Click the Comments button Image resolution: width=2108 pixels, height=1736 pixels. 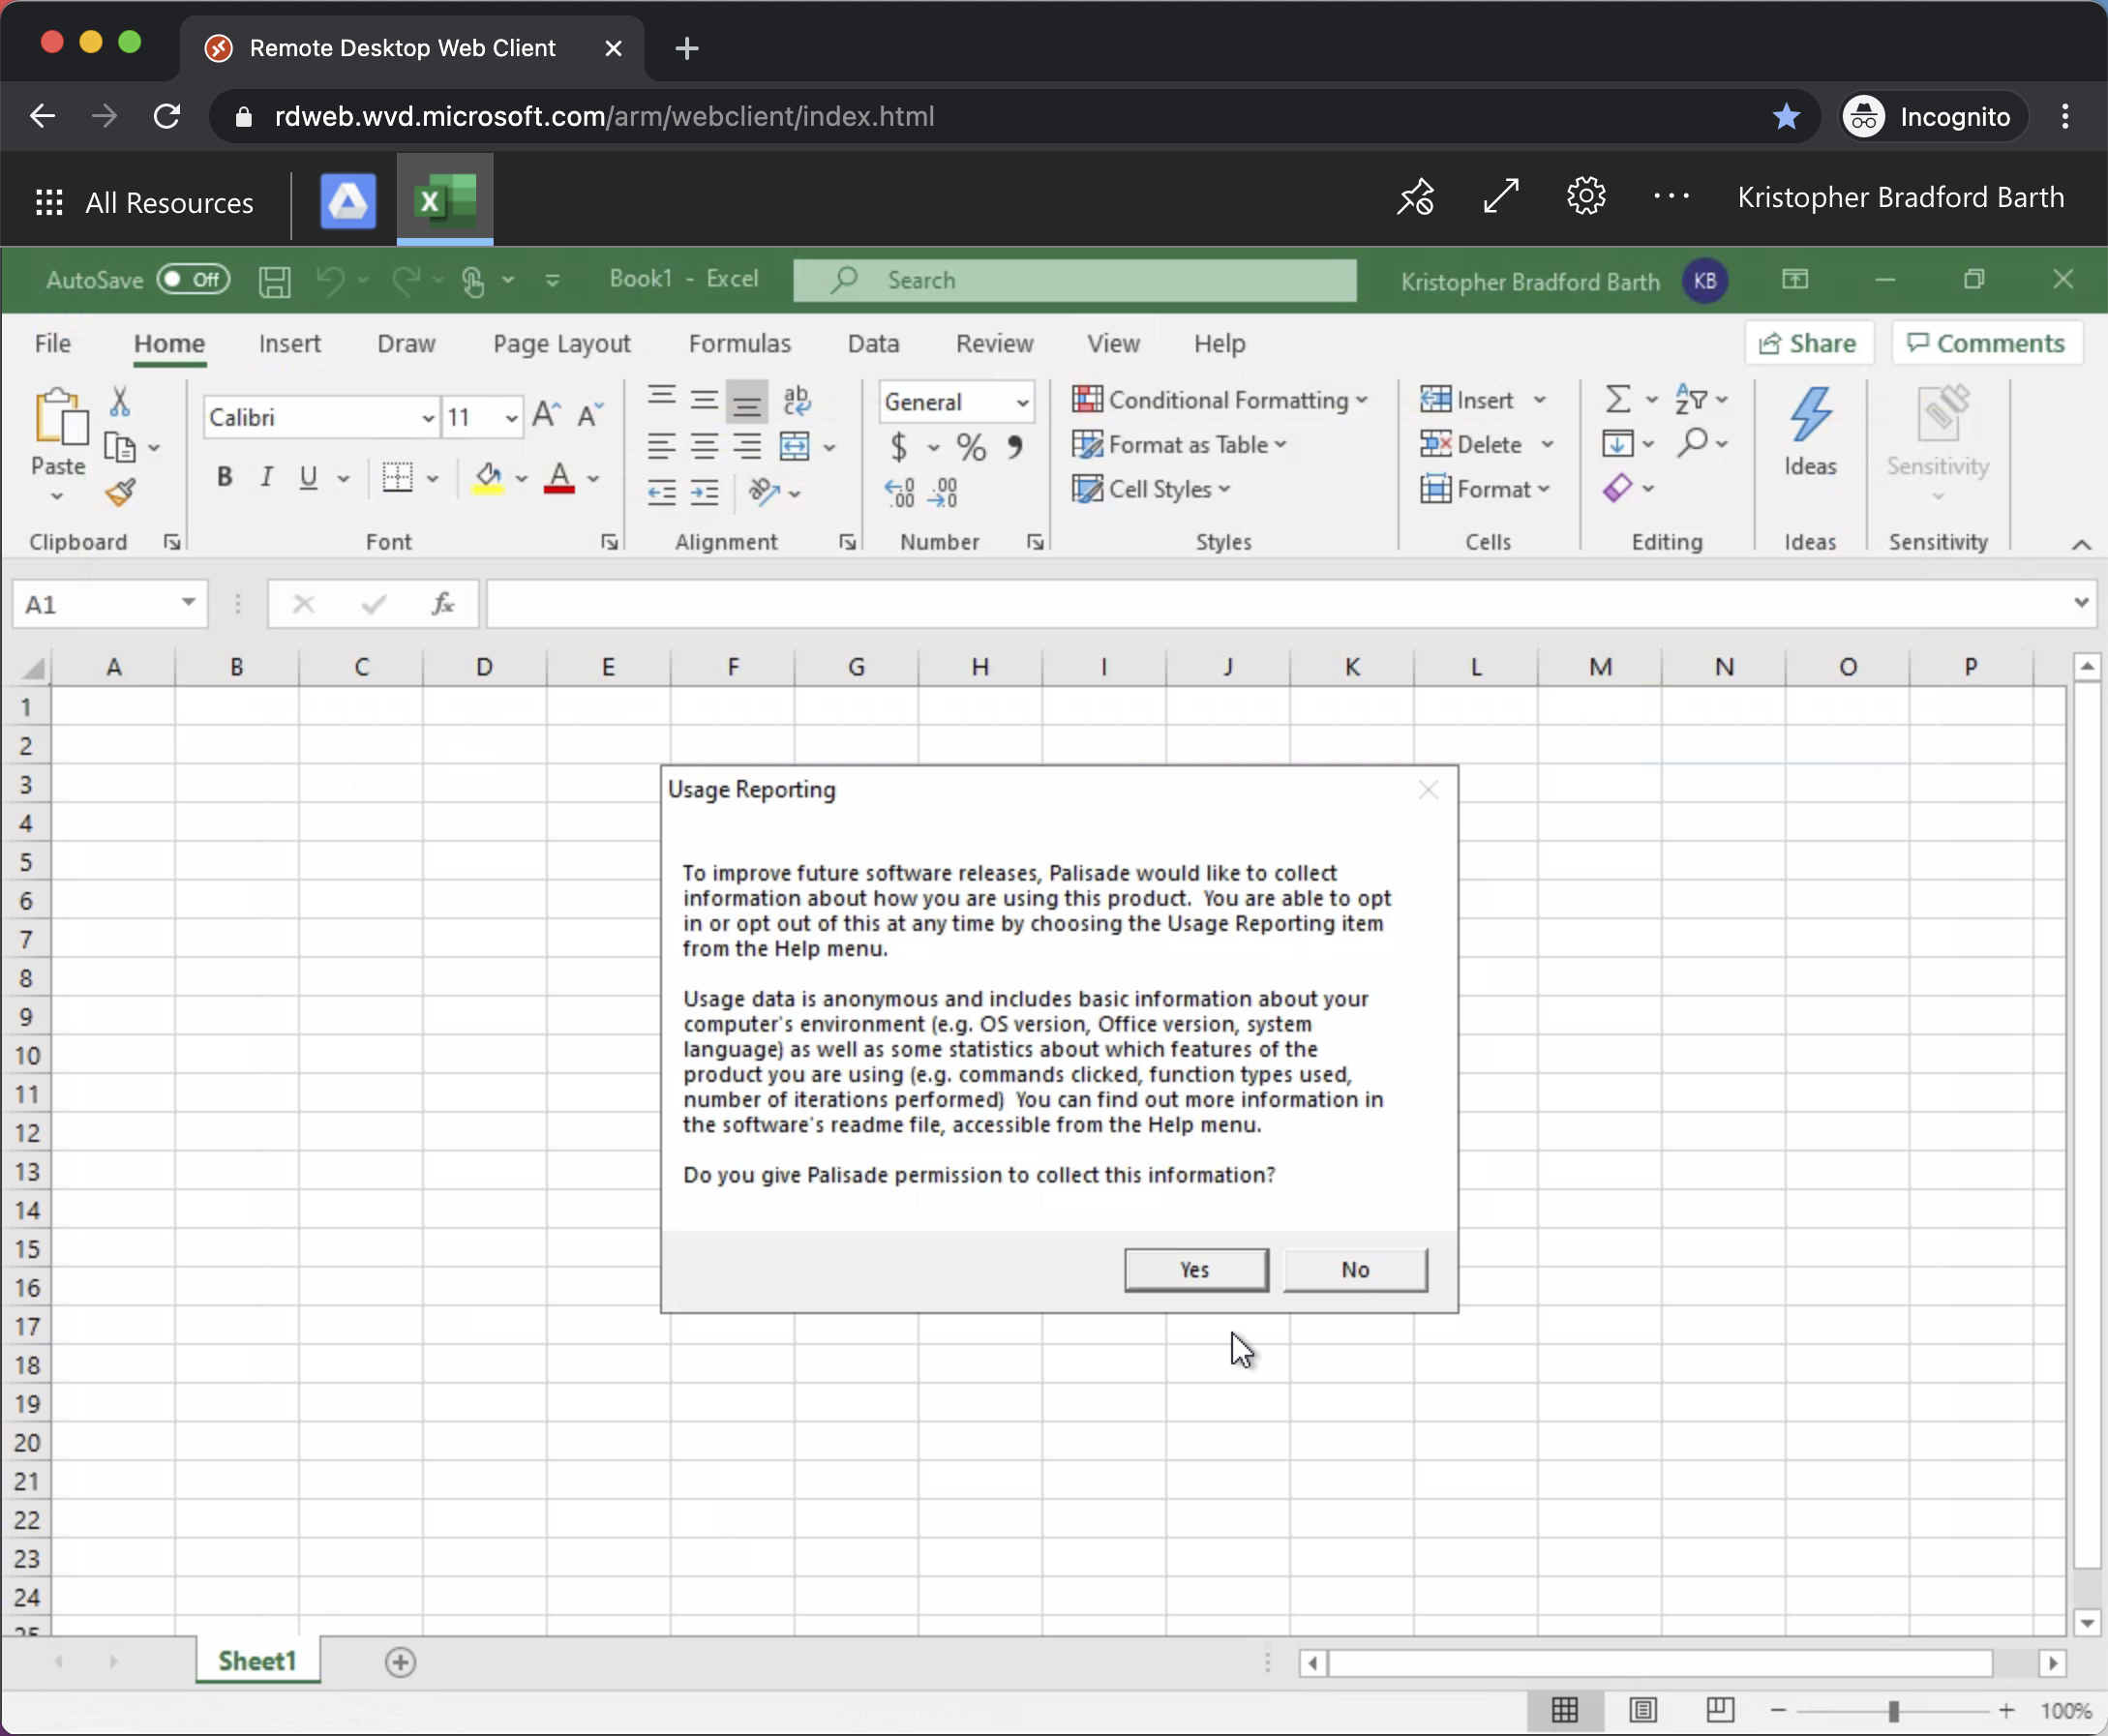point(1986,343)
